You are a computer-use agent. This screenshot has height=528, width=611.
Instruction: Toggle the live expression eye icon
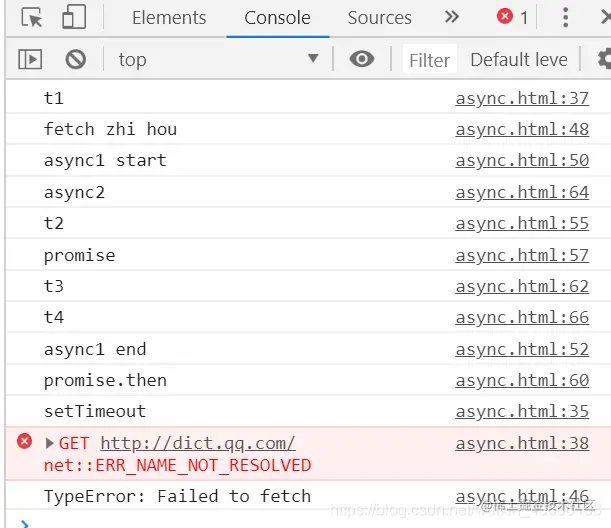click(x=362, y=59)
